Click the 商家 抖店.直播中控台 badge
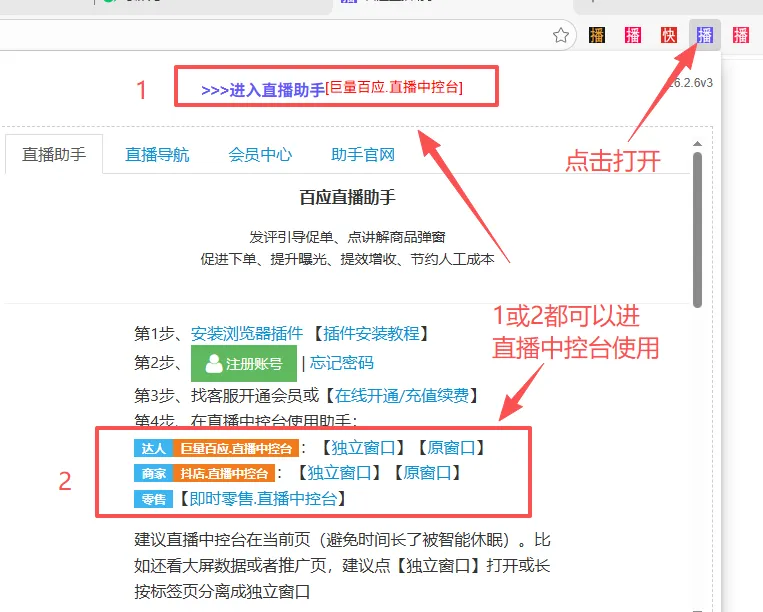This screenshot has width=763, height=612. 204,473
